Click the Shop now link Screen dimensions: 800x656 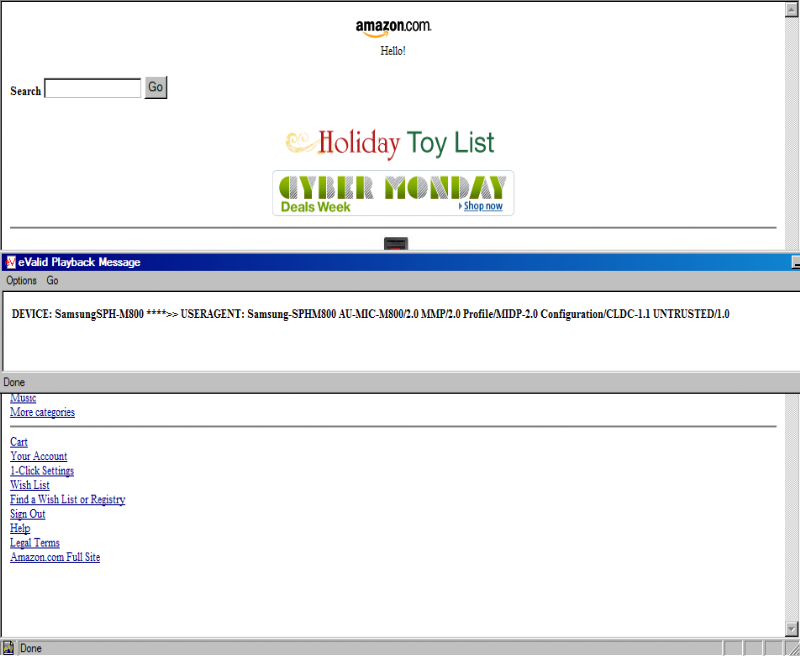483,206
